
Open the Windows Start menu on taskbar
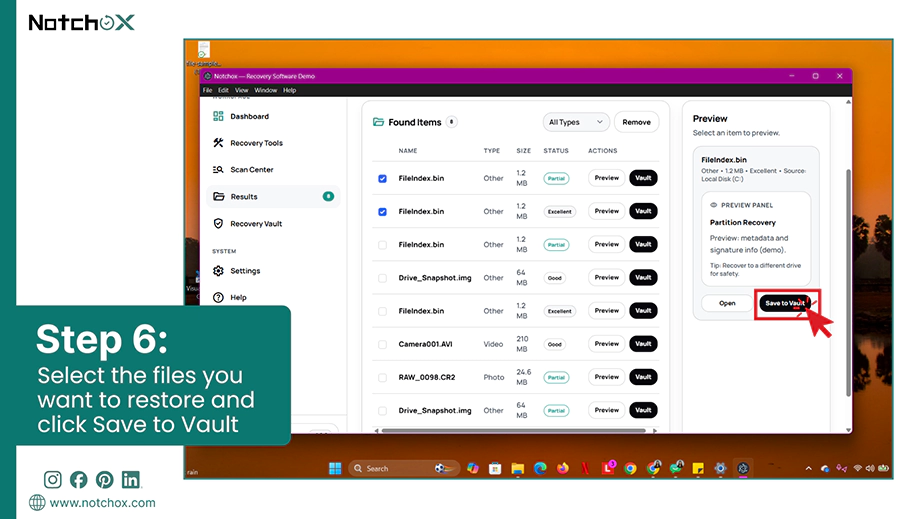(335, 468)
